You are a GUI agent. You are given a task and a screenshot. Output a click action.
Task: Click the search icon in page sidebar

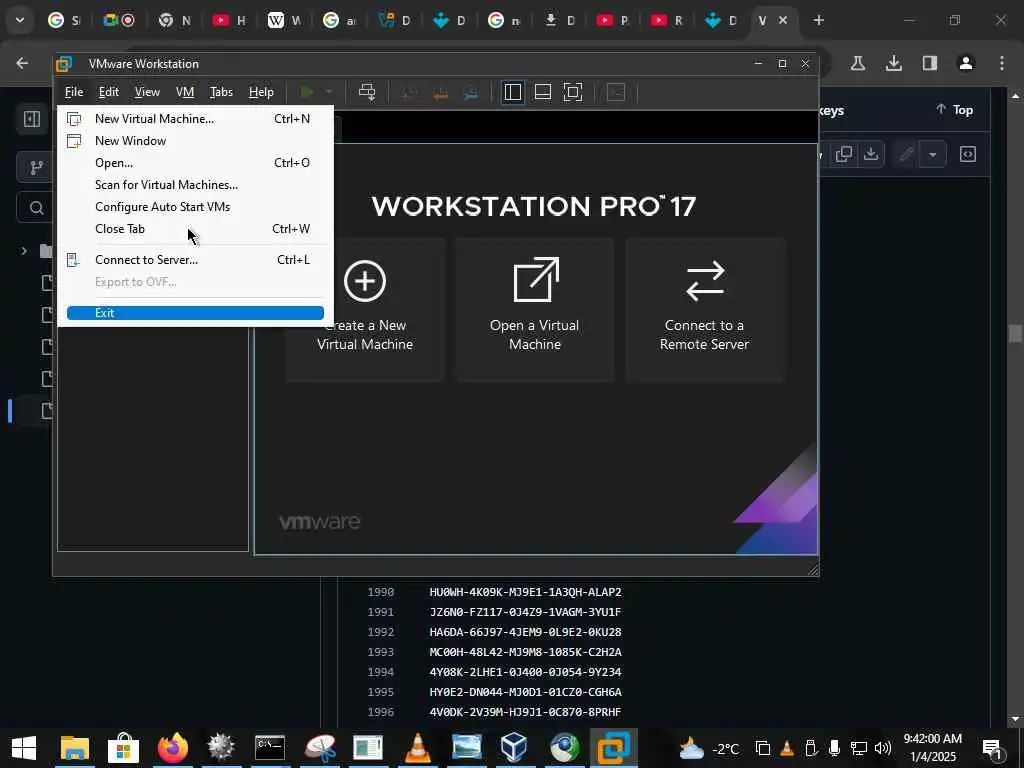(x=37, y=208)
